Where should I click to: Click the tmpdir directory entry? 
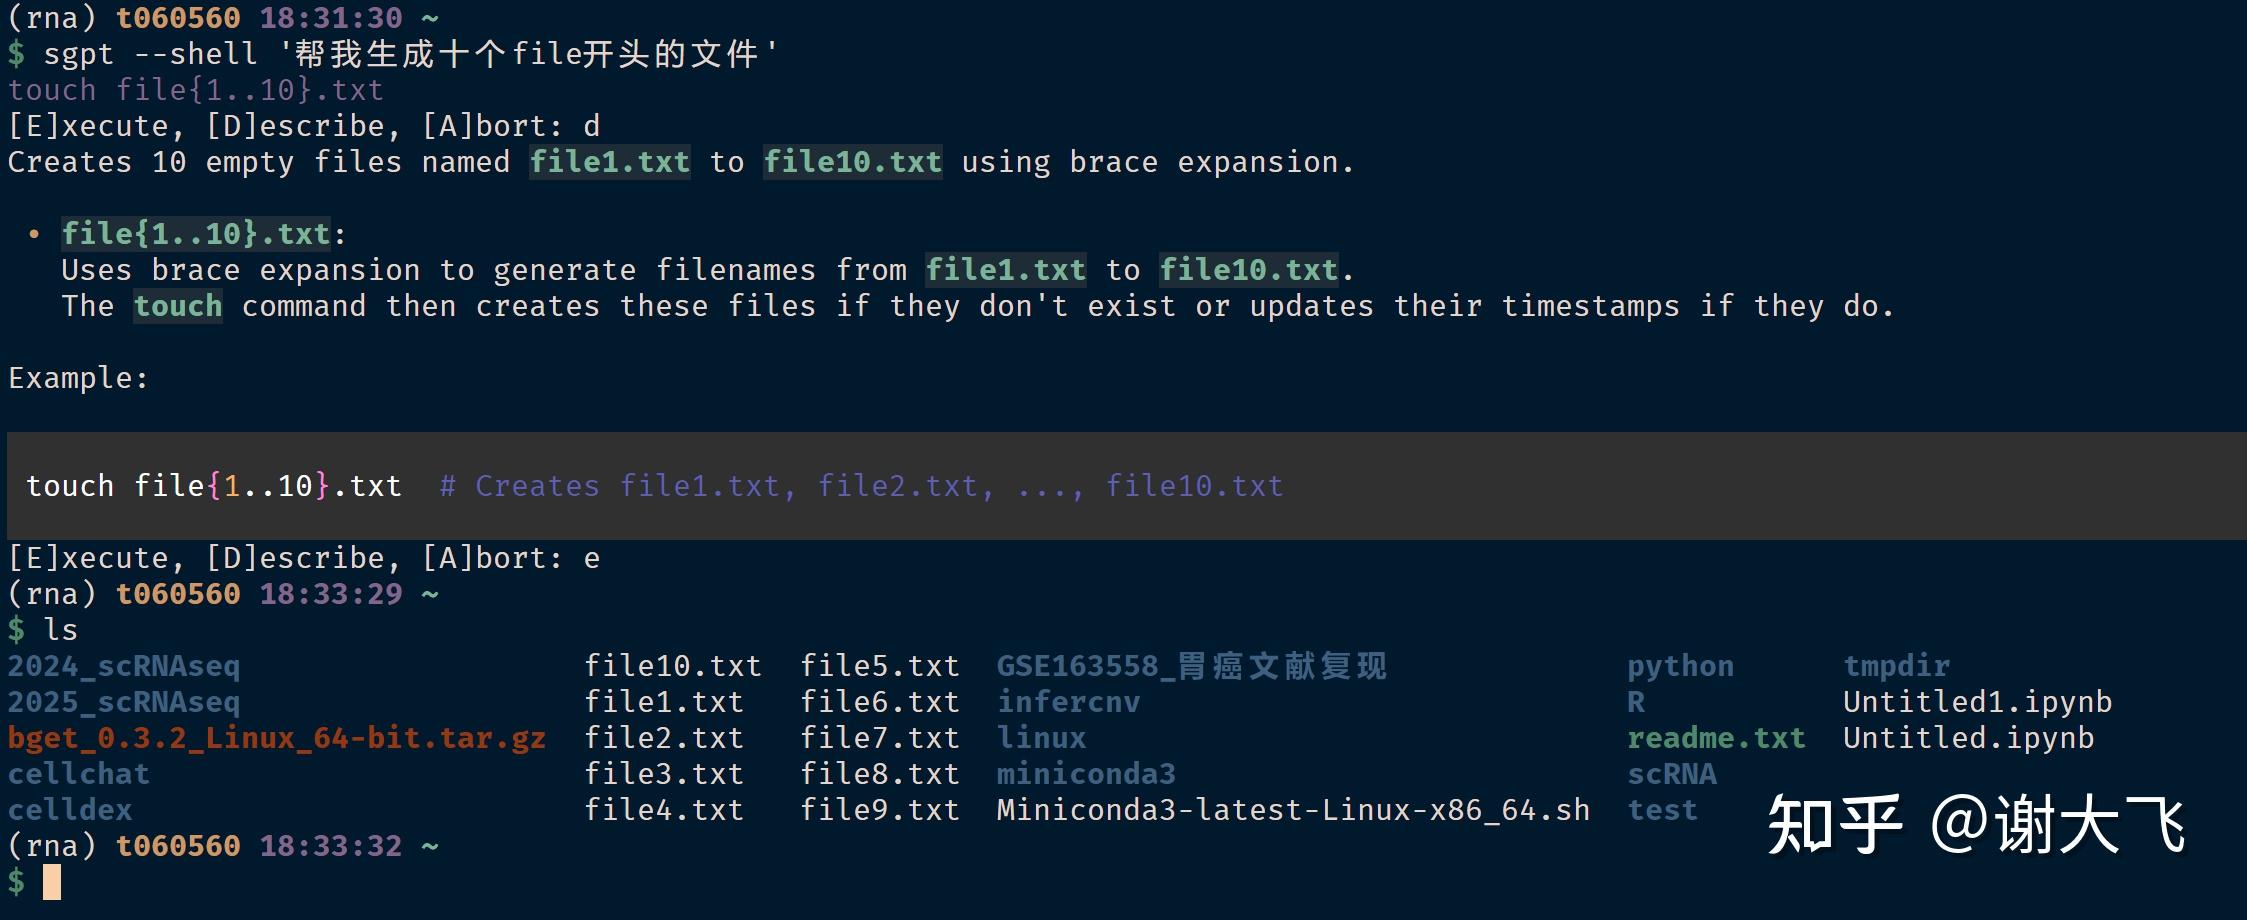(1896, 666)
